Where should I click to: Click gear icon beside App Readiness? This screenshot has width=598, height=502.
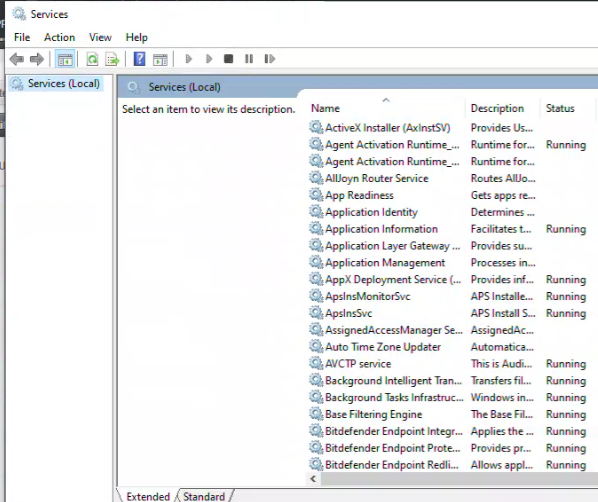pyautogui.click(x=316, y=195)
